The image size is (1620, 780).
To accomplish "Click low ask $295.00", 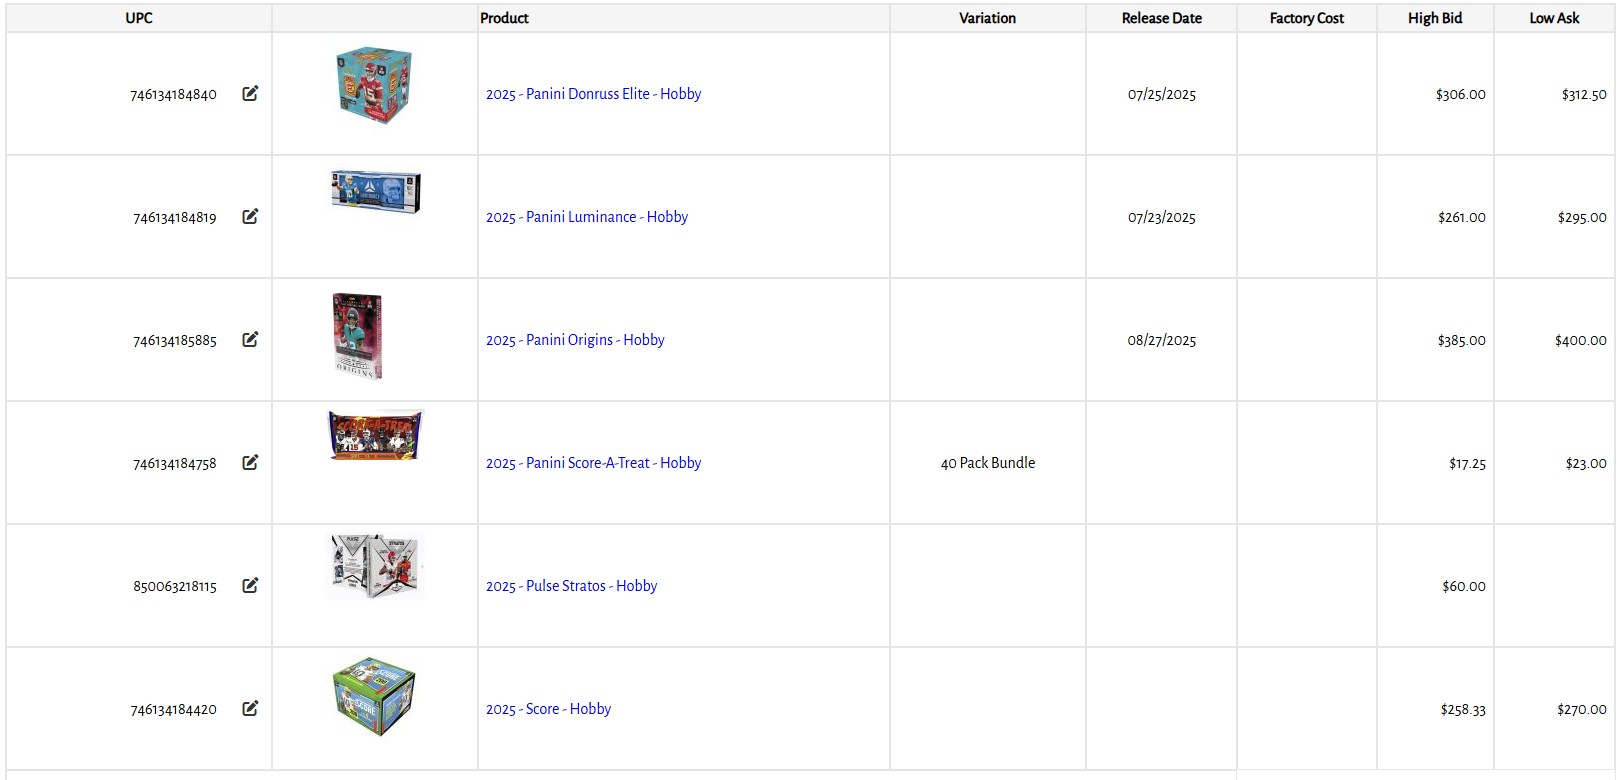I will pos(1582,218).
